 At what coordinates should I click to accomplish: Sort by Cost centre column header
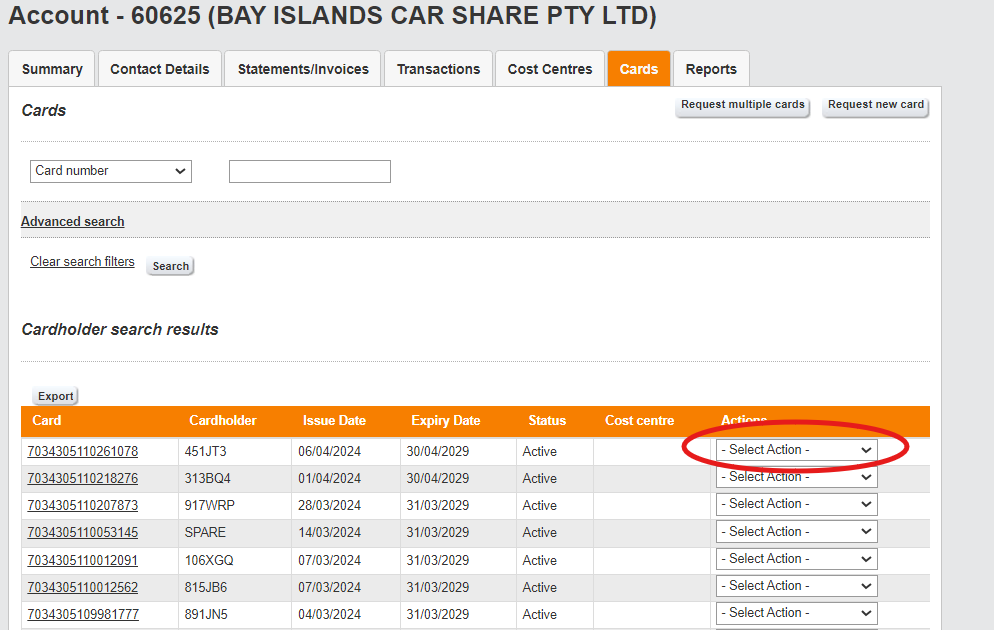click(640, 420)
